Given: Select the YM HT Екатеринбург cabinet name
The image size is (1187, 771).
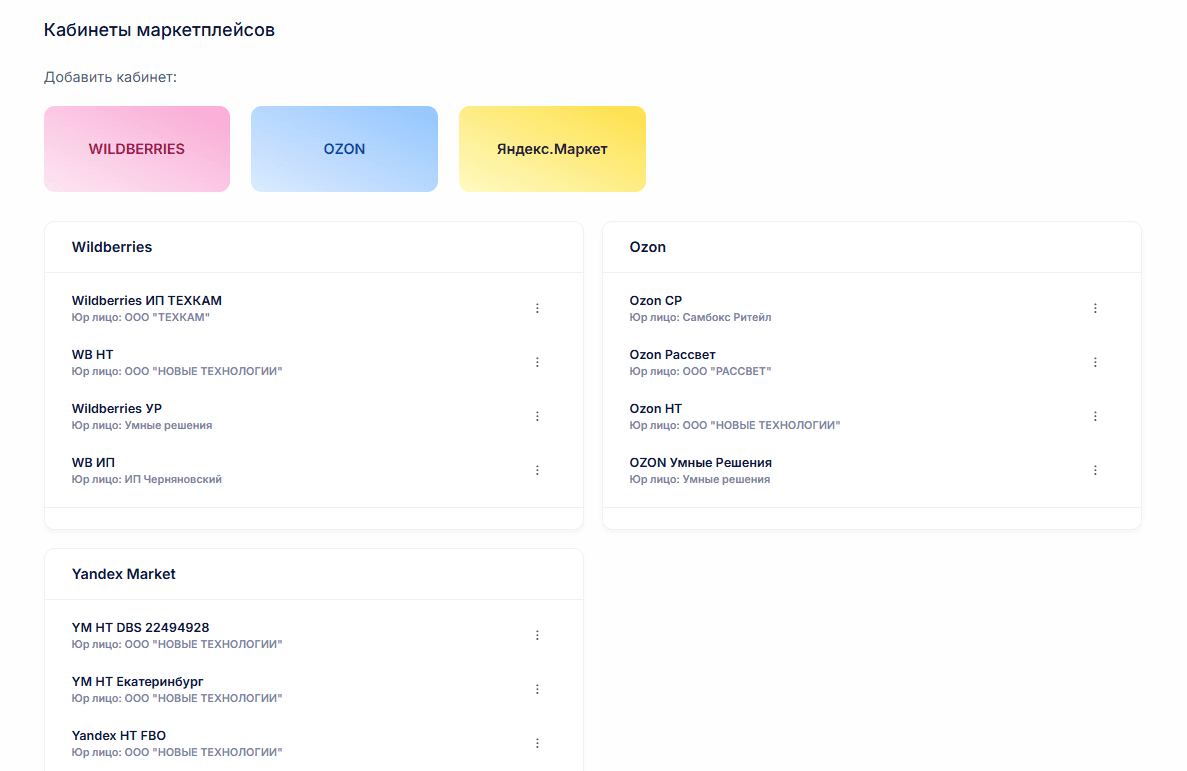Looking at the screenshot, I should point(137,682).
